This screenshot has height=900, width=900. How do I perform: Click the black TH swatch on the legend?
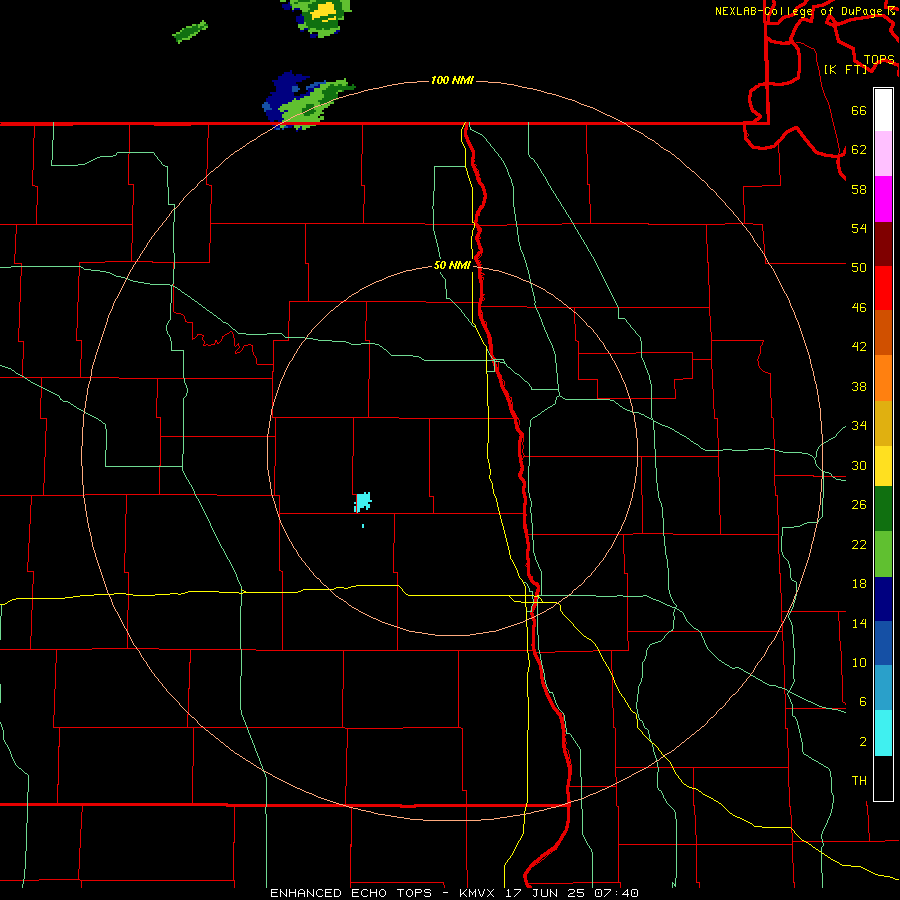tap(883, 778)
